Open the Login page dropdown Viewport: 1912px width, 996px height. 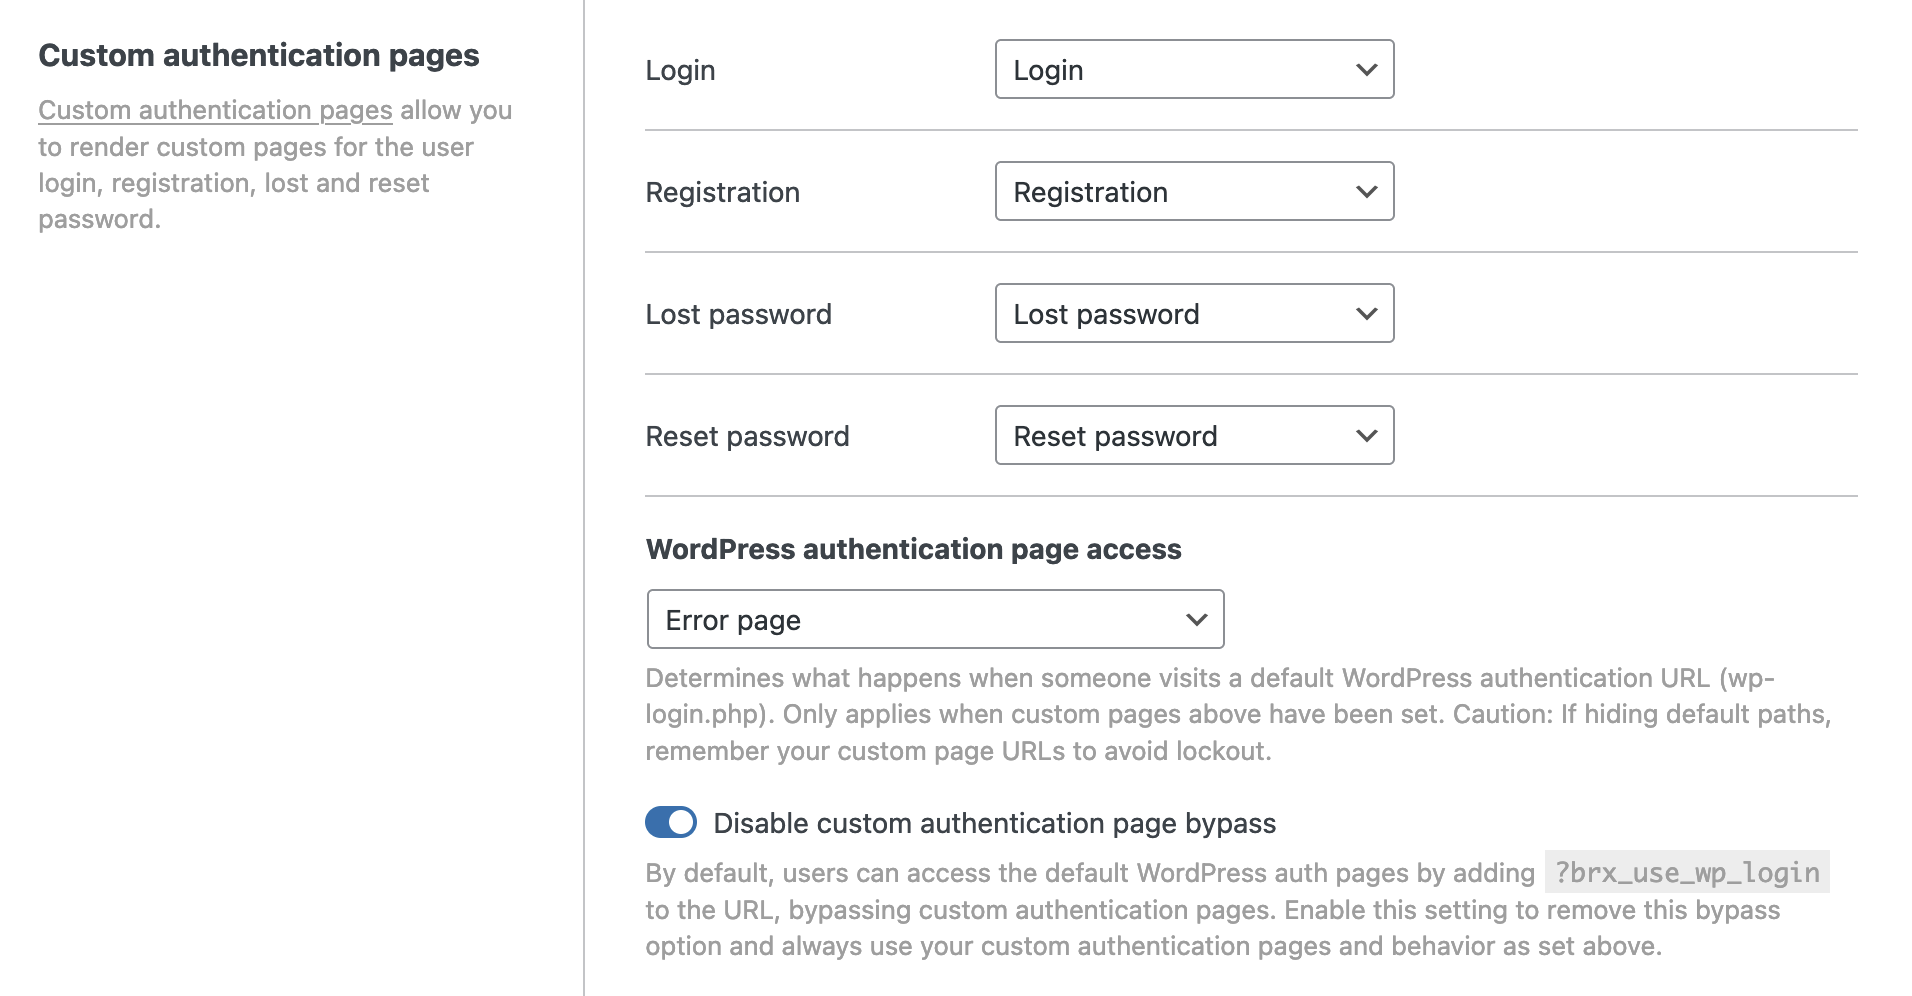point(1194,69)
